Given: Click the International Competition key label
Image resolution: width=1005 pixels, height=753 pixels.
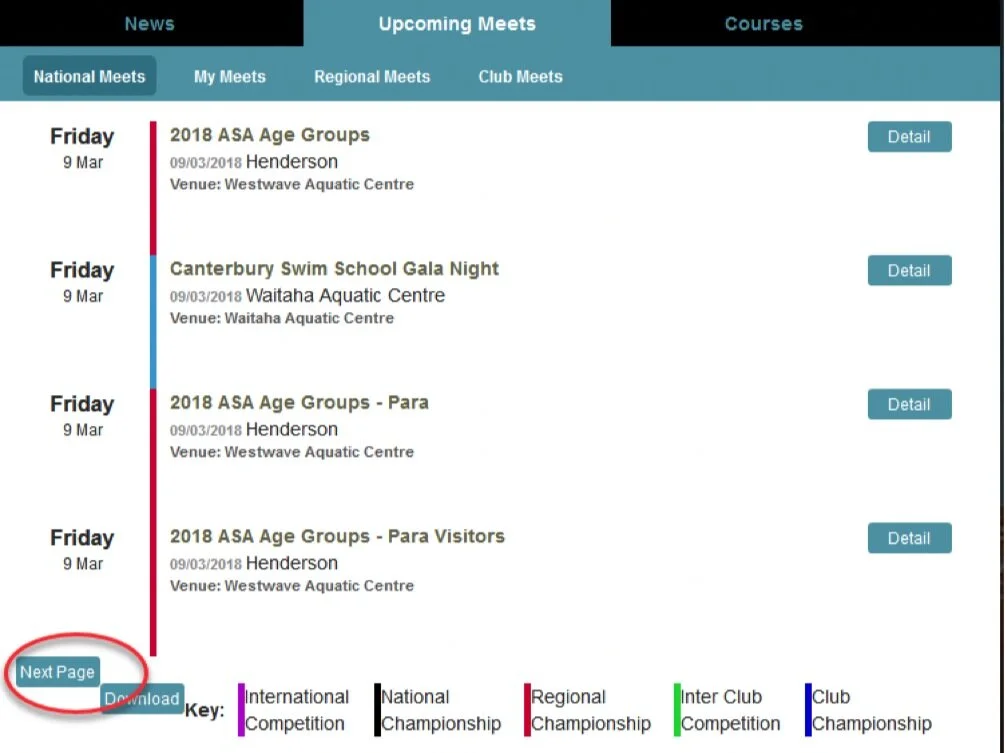Looking at the screenshot, I should (297, 710).
